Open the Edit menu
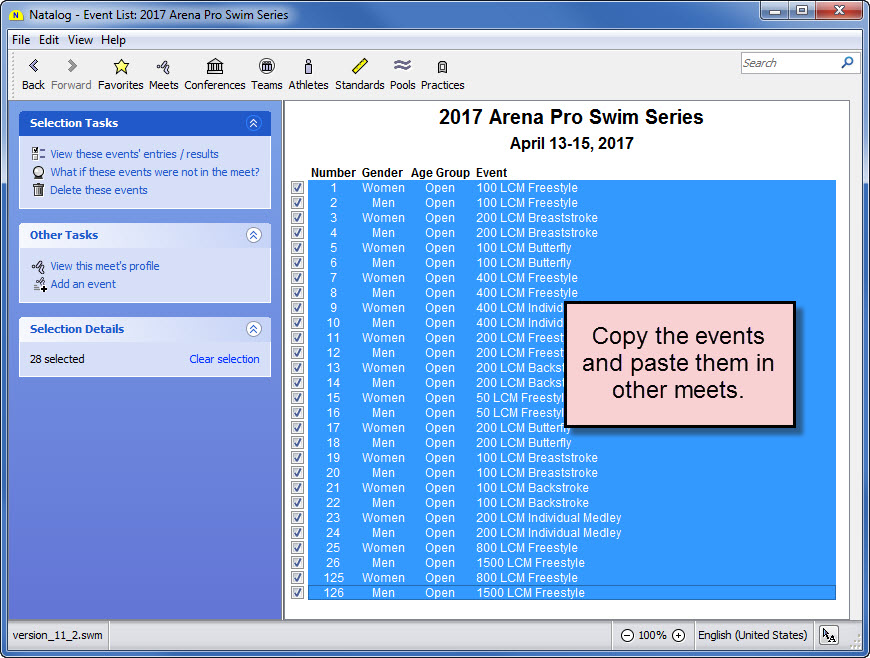Viewport: 870px width, 658px height. pos(49,40)
